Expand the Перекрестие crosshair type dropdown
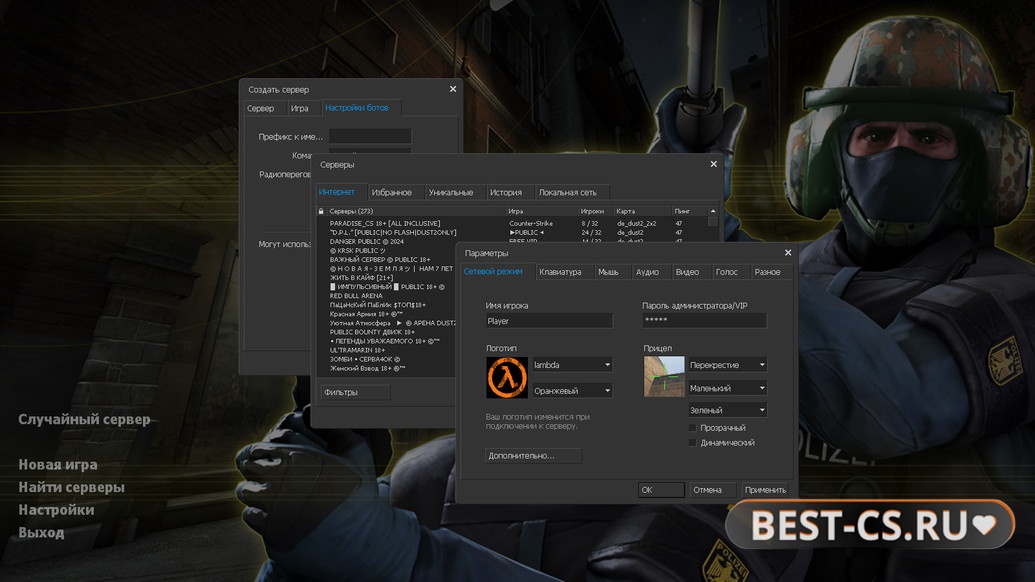 (x=727, y=365)
